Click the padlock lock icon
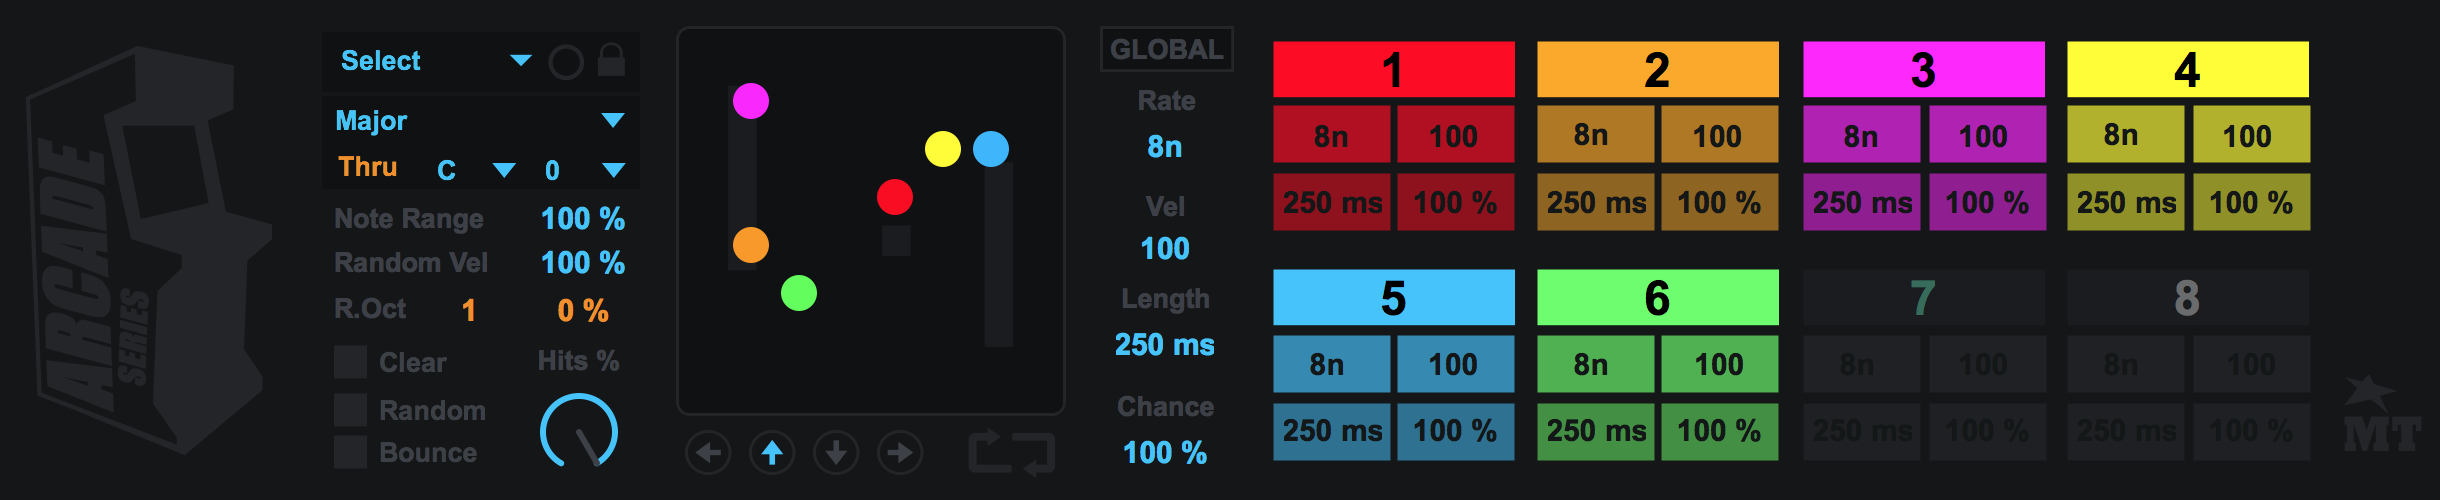Viewport: 2440px width, 500px height. click(611, 61)
